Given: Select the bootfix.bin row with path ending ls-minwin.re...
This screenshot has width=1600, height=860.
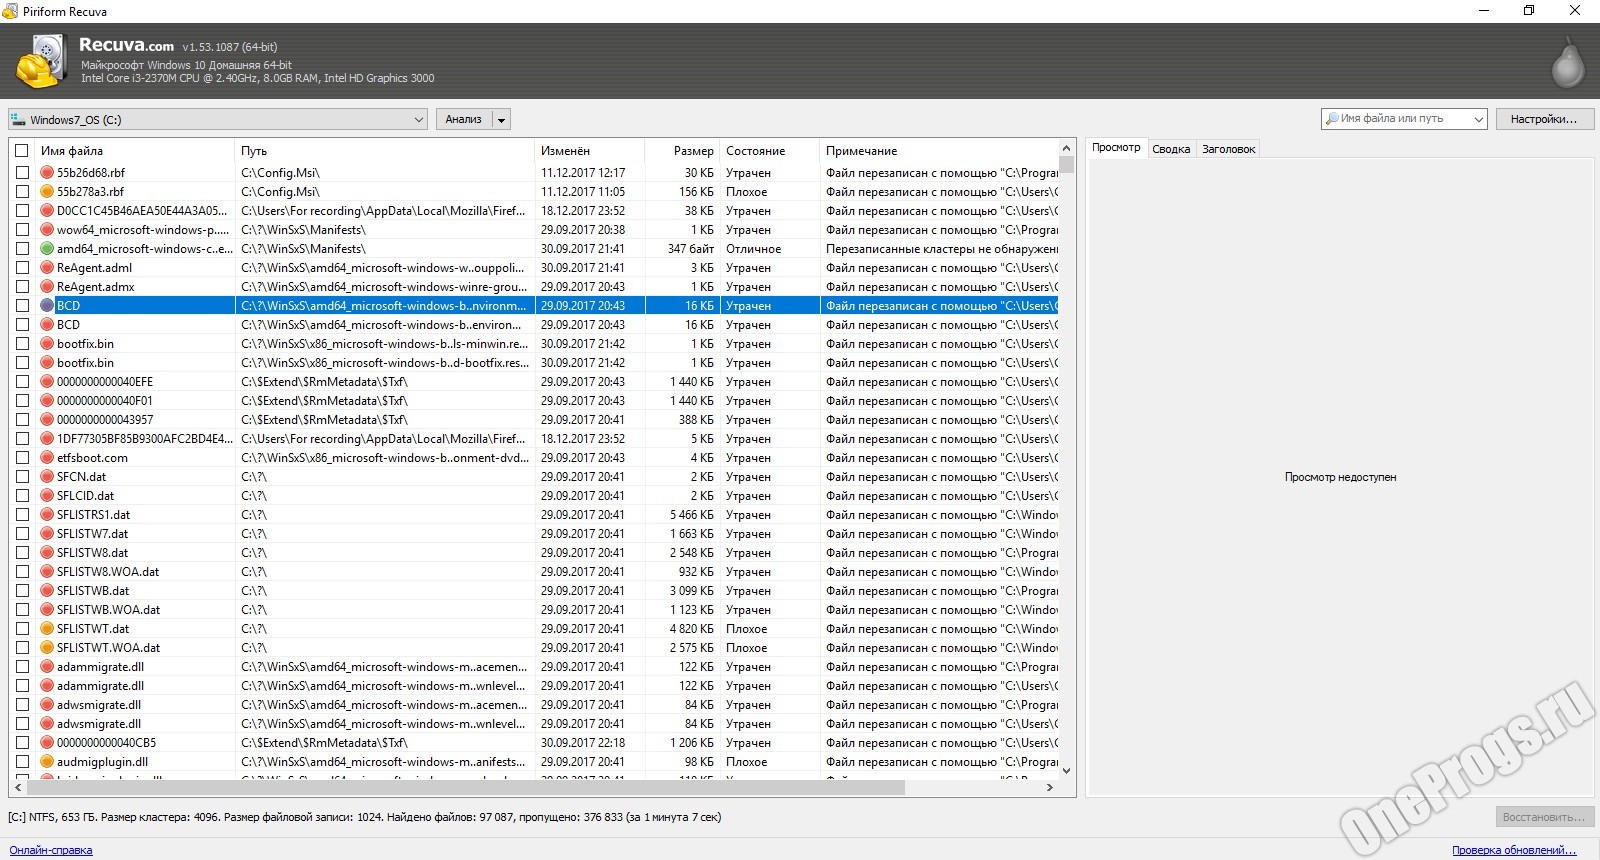Looking at the screenshot, I should click(x=536, y=344).
